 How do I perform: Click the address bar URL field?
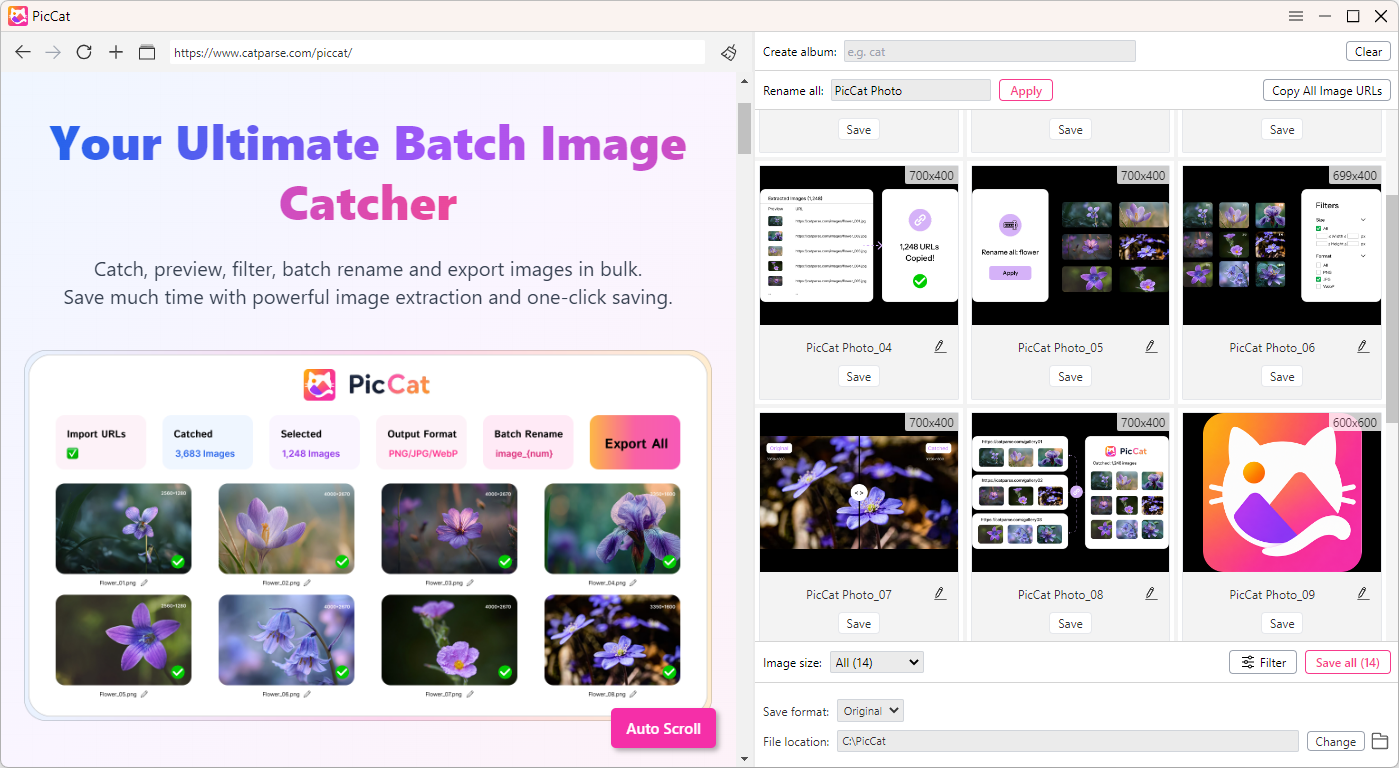pyautogui.click(x=437, y=52)
